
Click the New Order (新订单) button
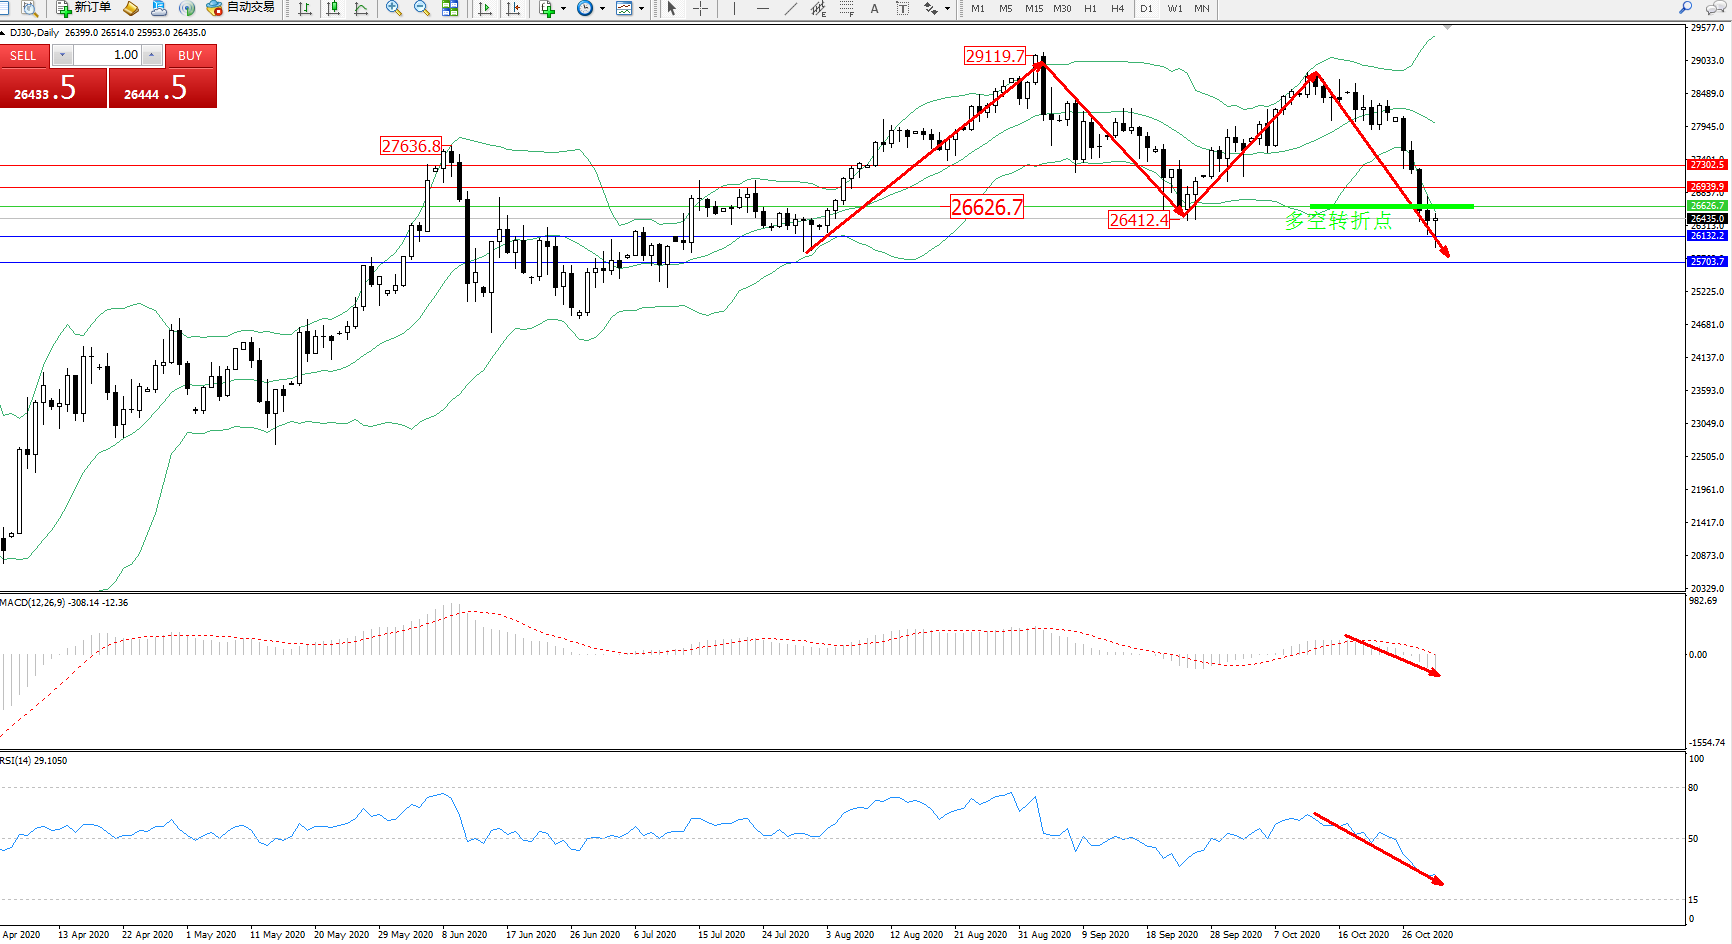[83, 8]
